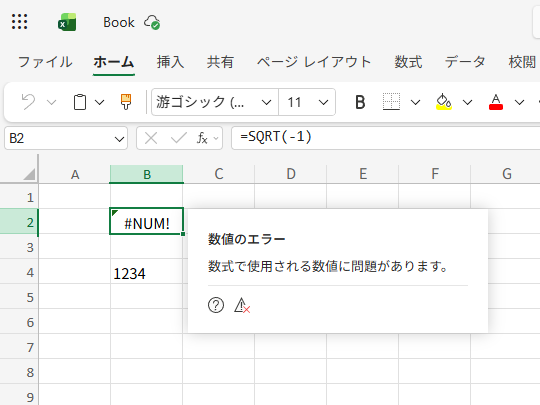
Task: Select the Format Painter brush
Action: 126,102
